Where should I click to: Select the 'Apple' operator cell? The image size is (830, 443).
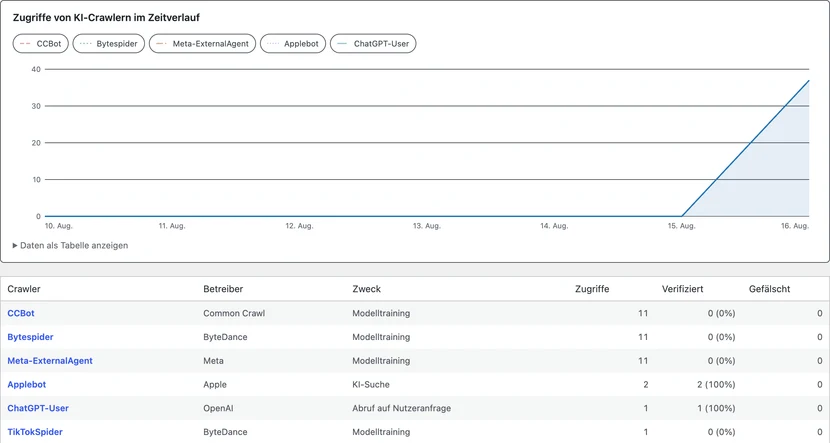click(x=215, y=385)
